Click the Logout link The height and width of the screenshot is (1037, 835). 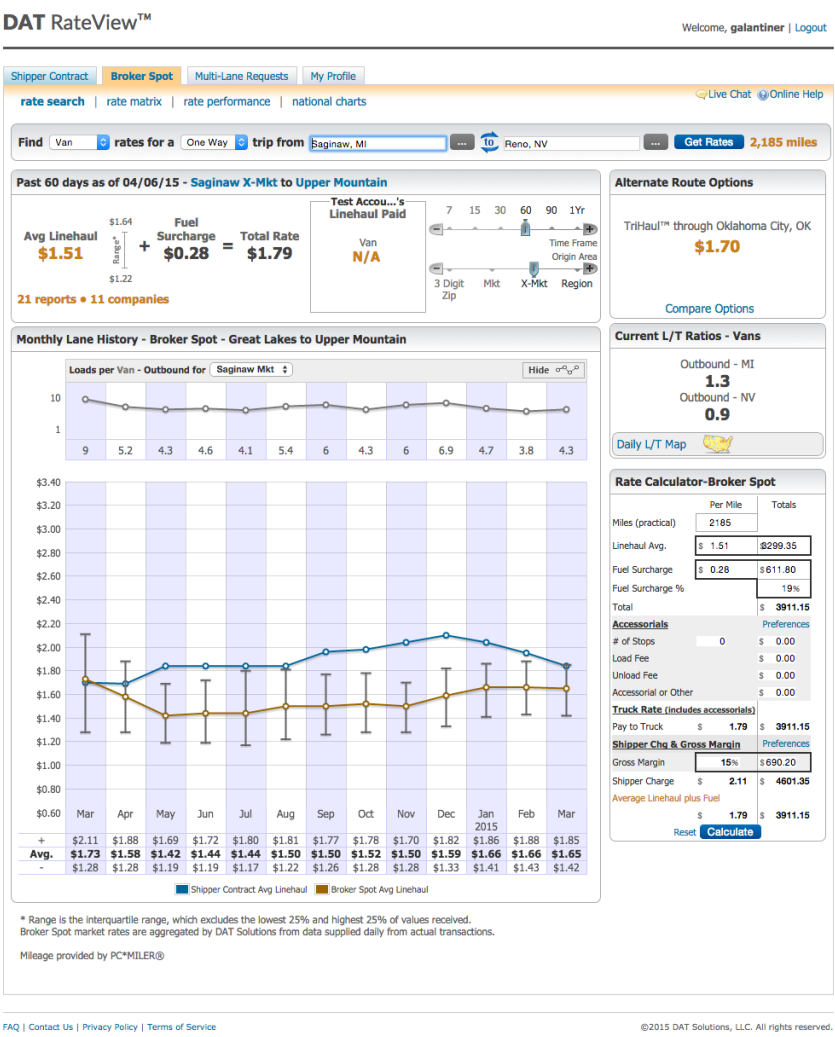(811, 28)
